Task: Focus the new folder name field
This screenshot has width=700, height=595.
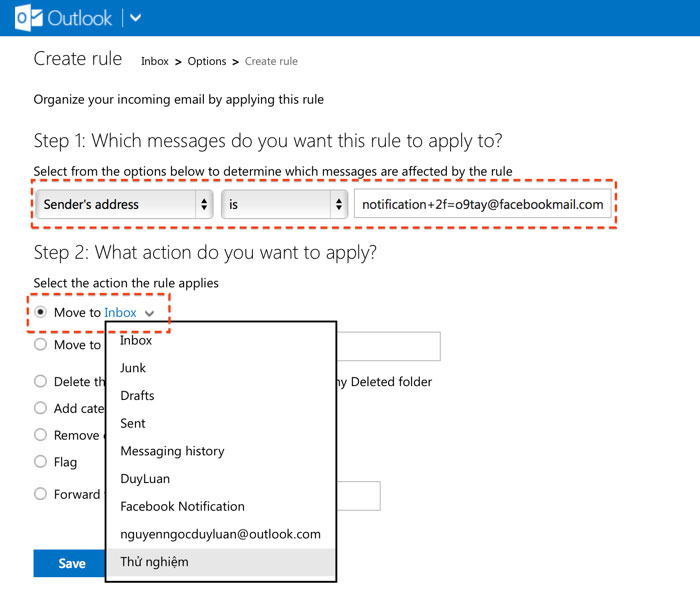Action: [388, 346]
